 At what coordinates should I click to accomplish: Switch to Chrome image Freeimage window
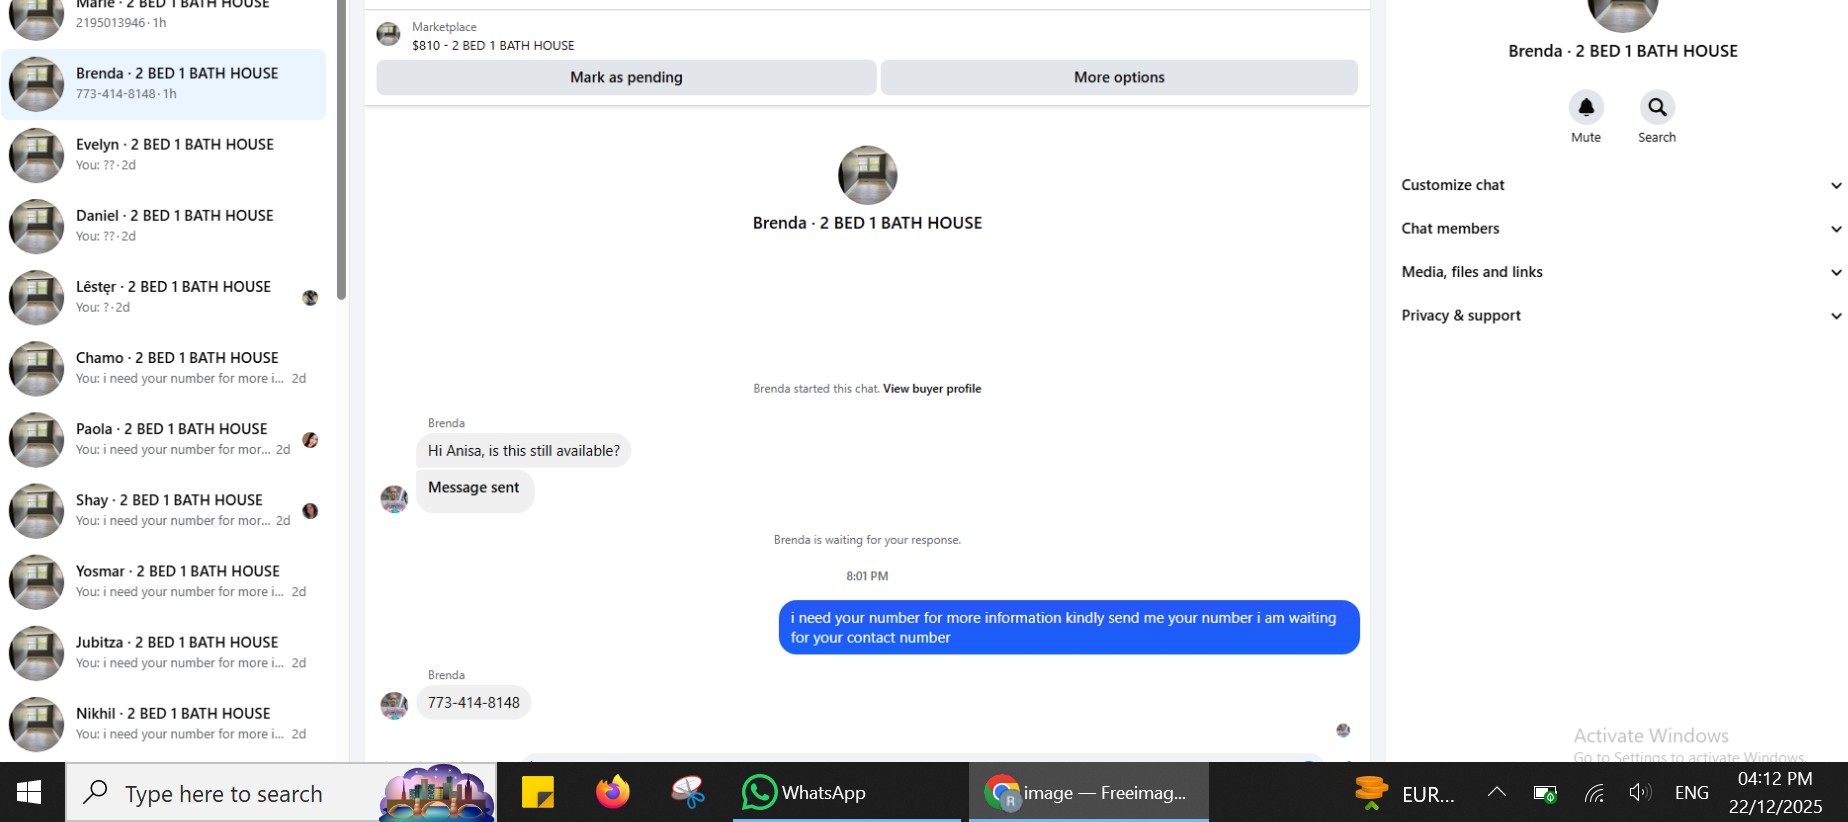(x=1088, y=792)
